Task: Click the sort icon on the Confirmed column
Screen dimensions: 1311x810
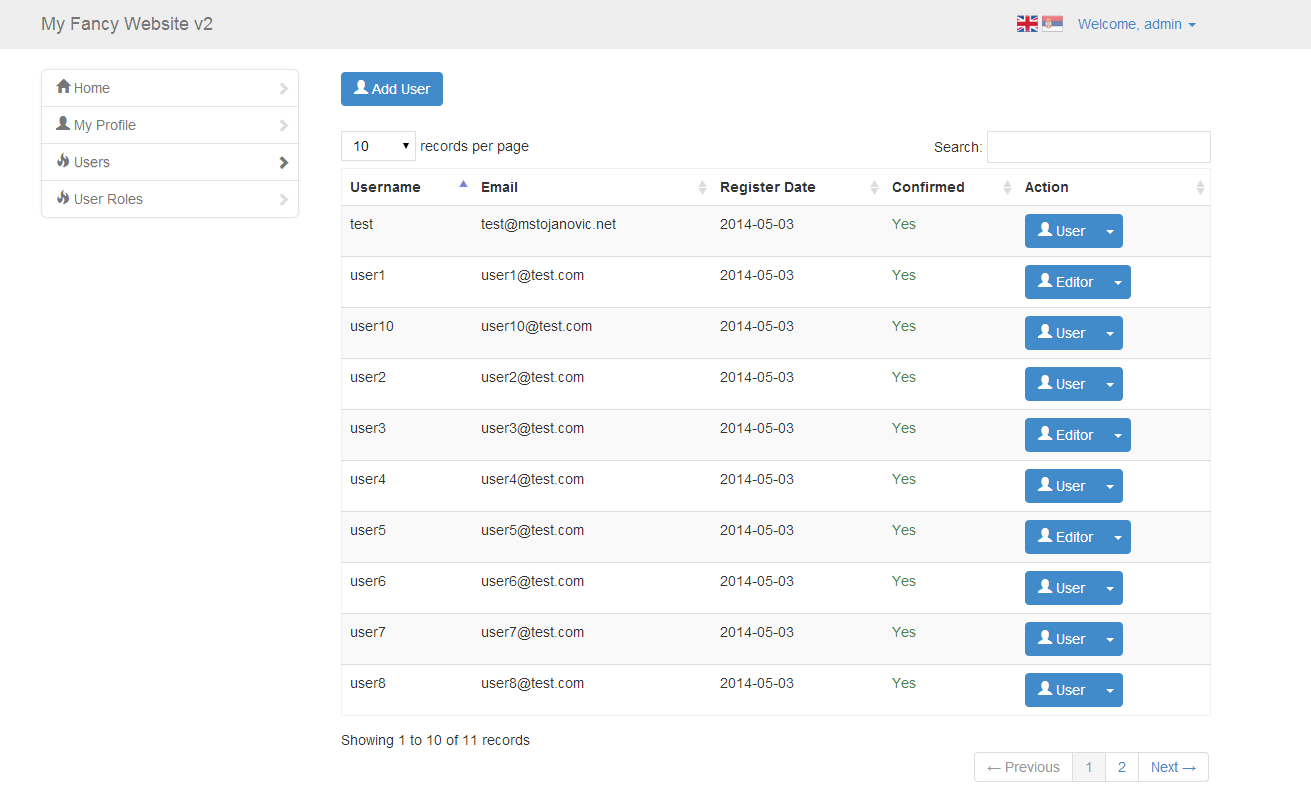Action: click(x=1007, y=187)
